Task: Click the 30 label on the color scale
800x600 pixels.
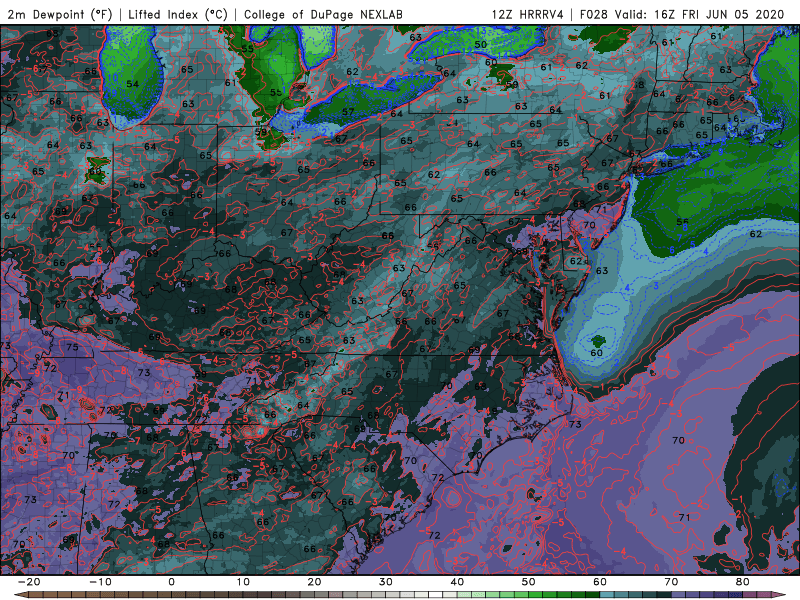Action: pyautogui.click(x=386, y=582)
